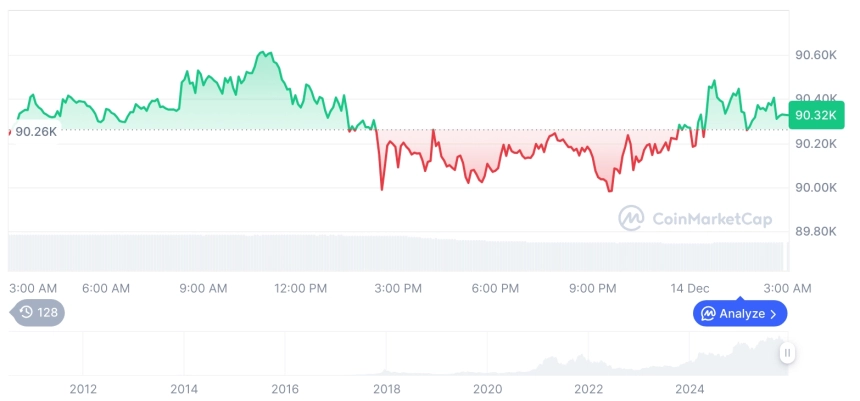Click the 6:00 PM time axis label
Screen dimensions: 860x401
point(495,288)
